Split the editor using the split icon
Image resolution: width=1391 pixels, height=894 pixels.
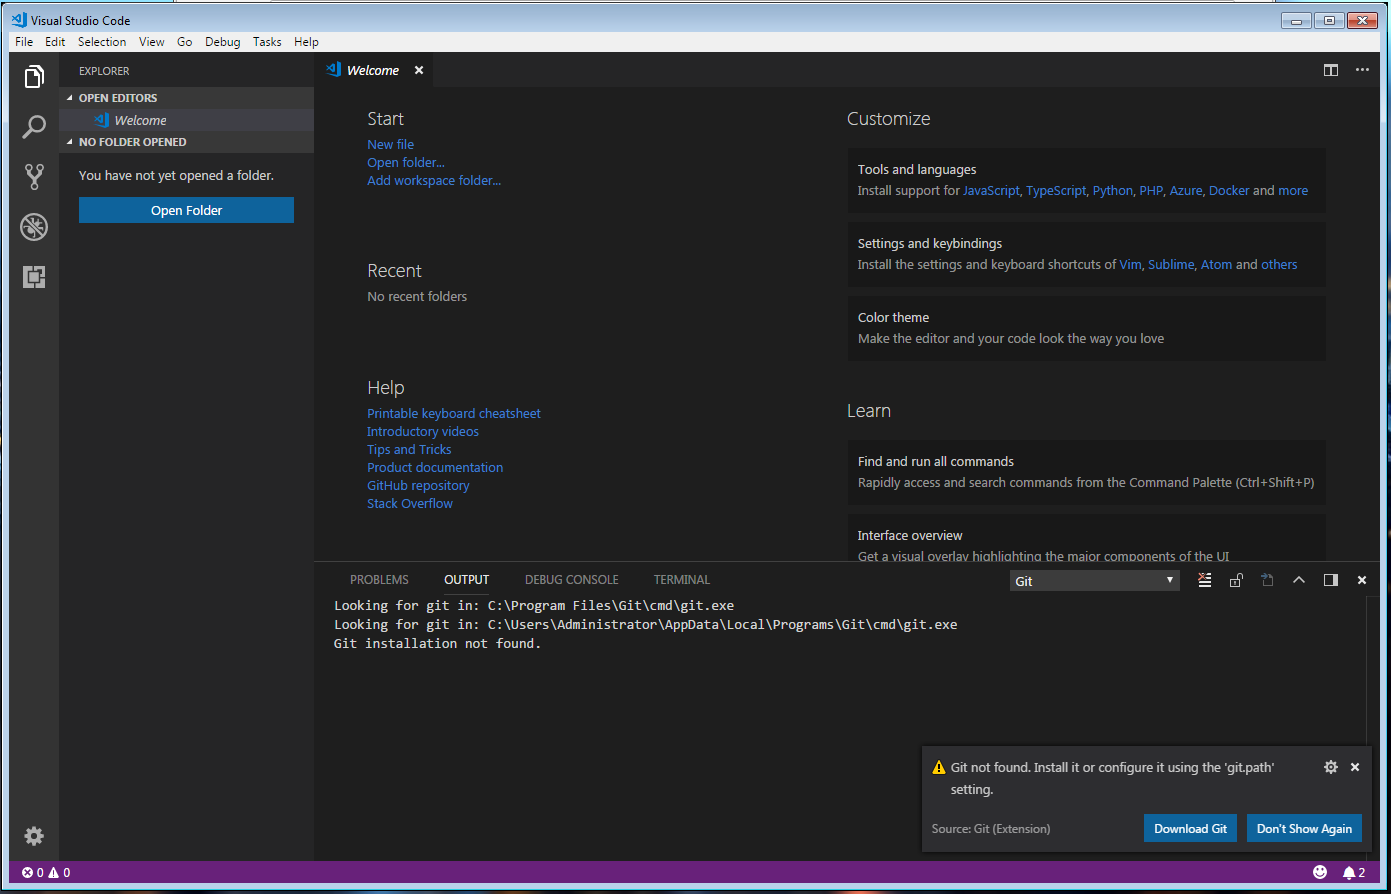click(1330, 70)
